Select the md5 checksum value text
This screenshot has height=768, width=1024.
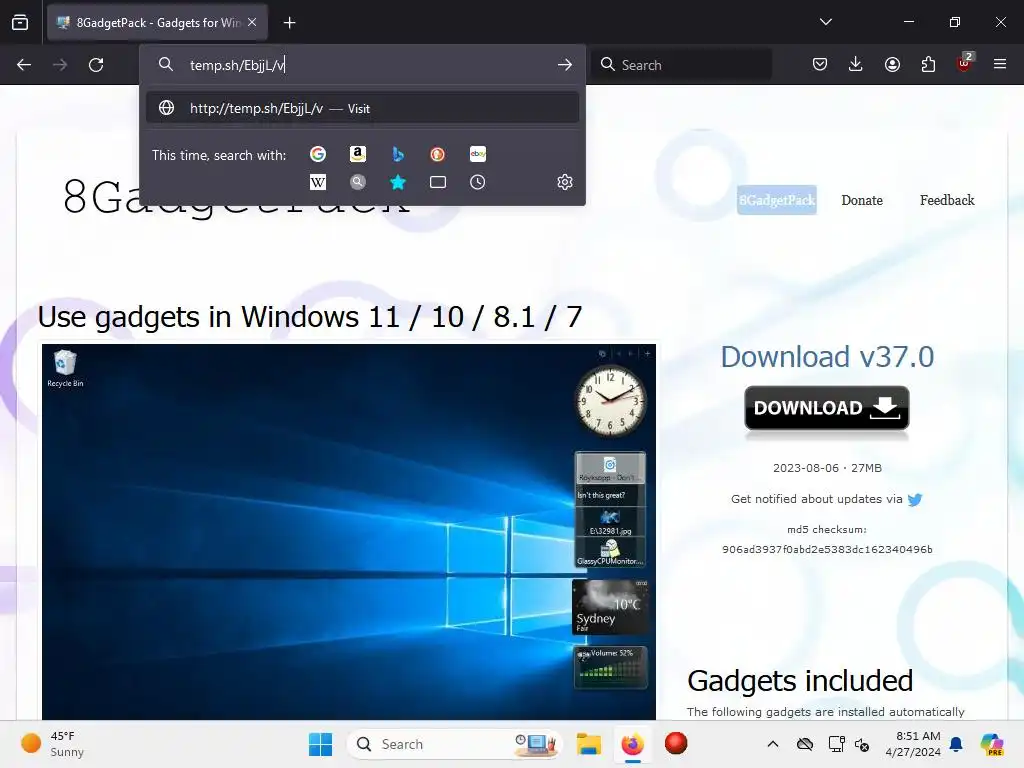point(827,549)
